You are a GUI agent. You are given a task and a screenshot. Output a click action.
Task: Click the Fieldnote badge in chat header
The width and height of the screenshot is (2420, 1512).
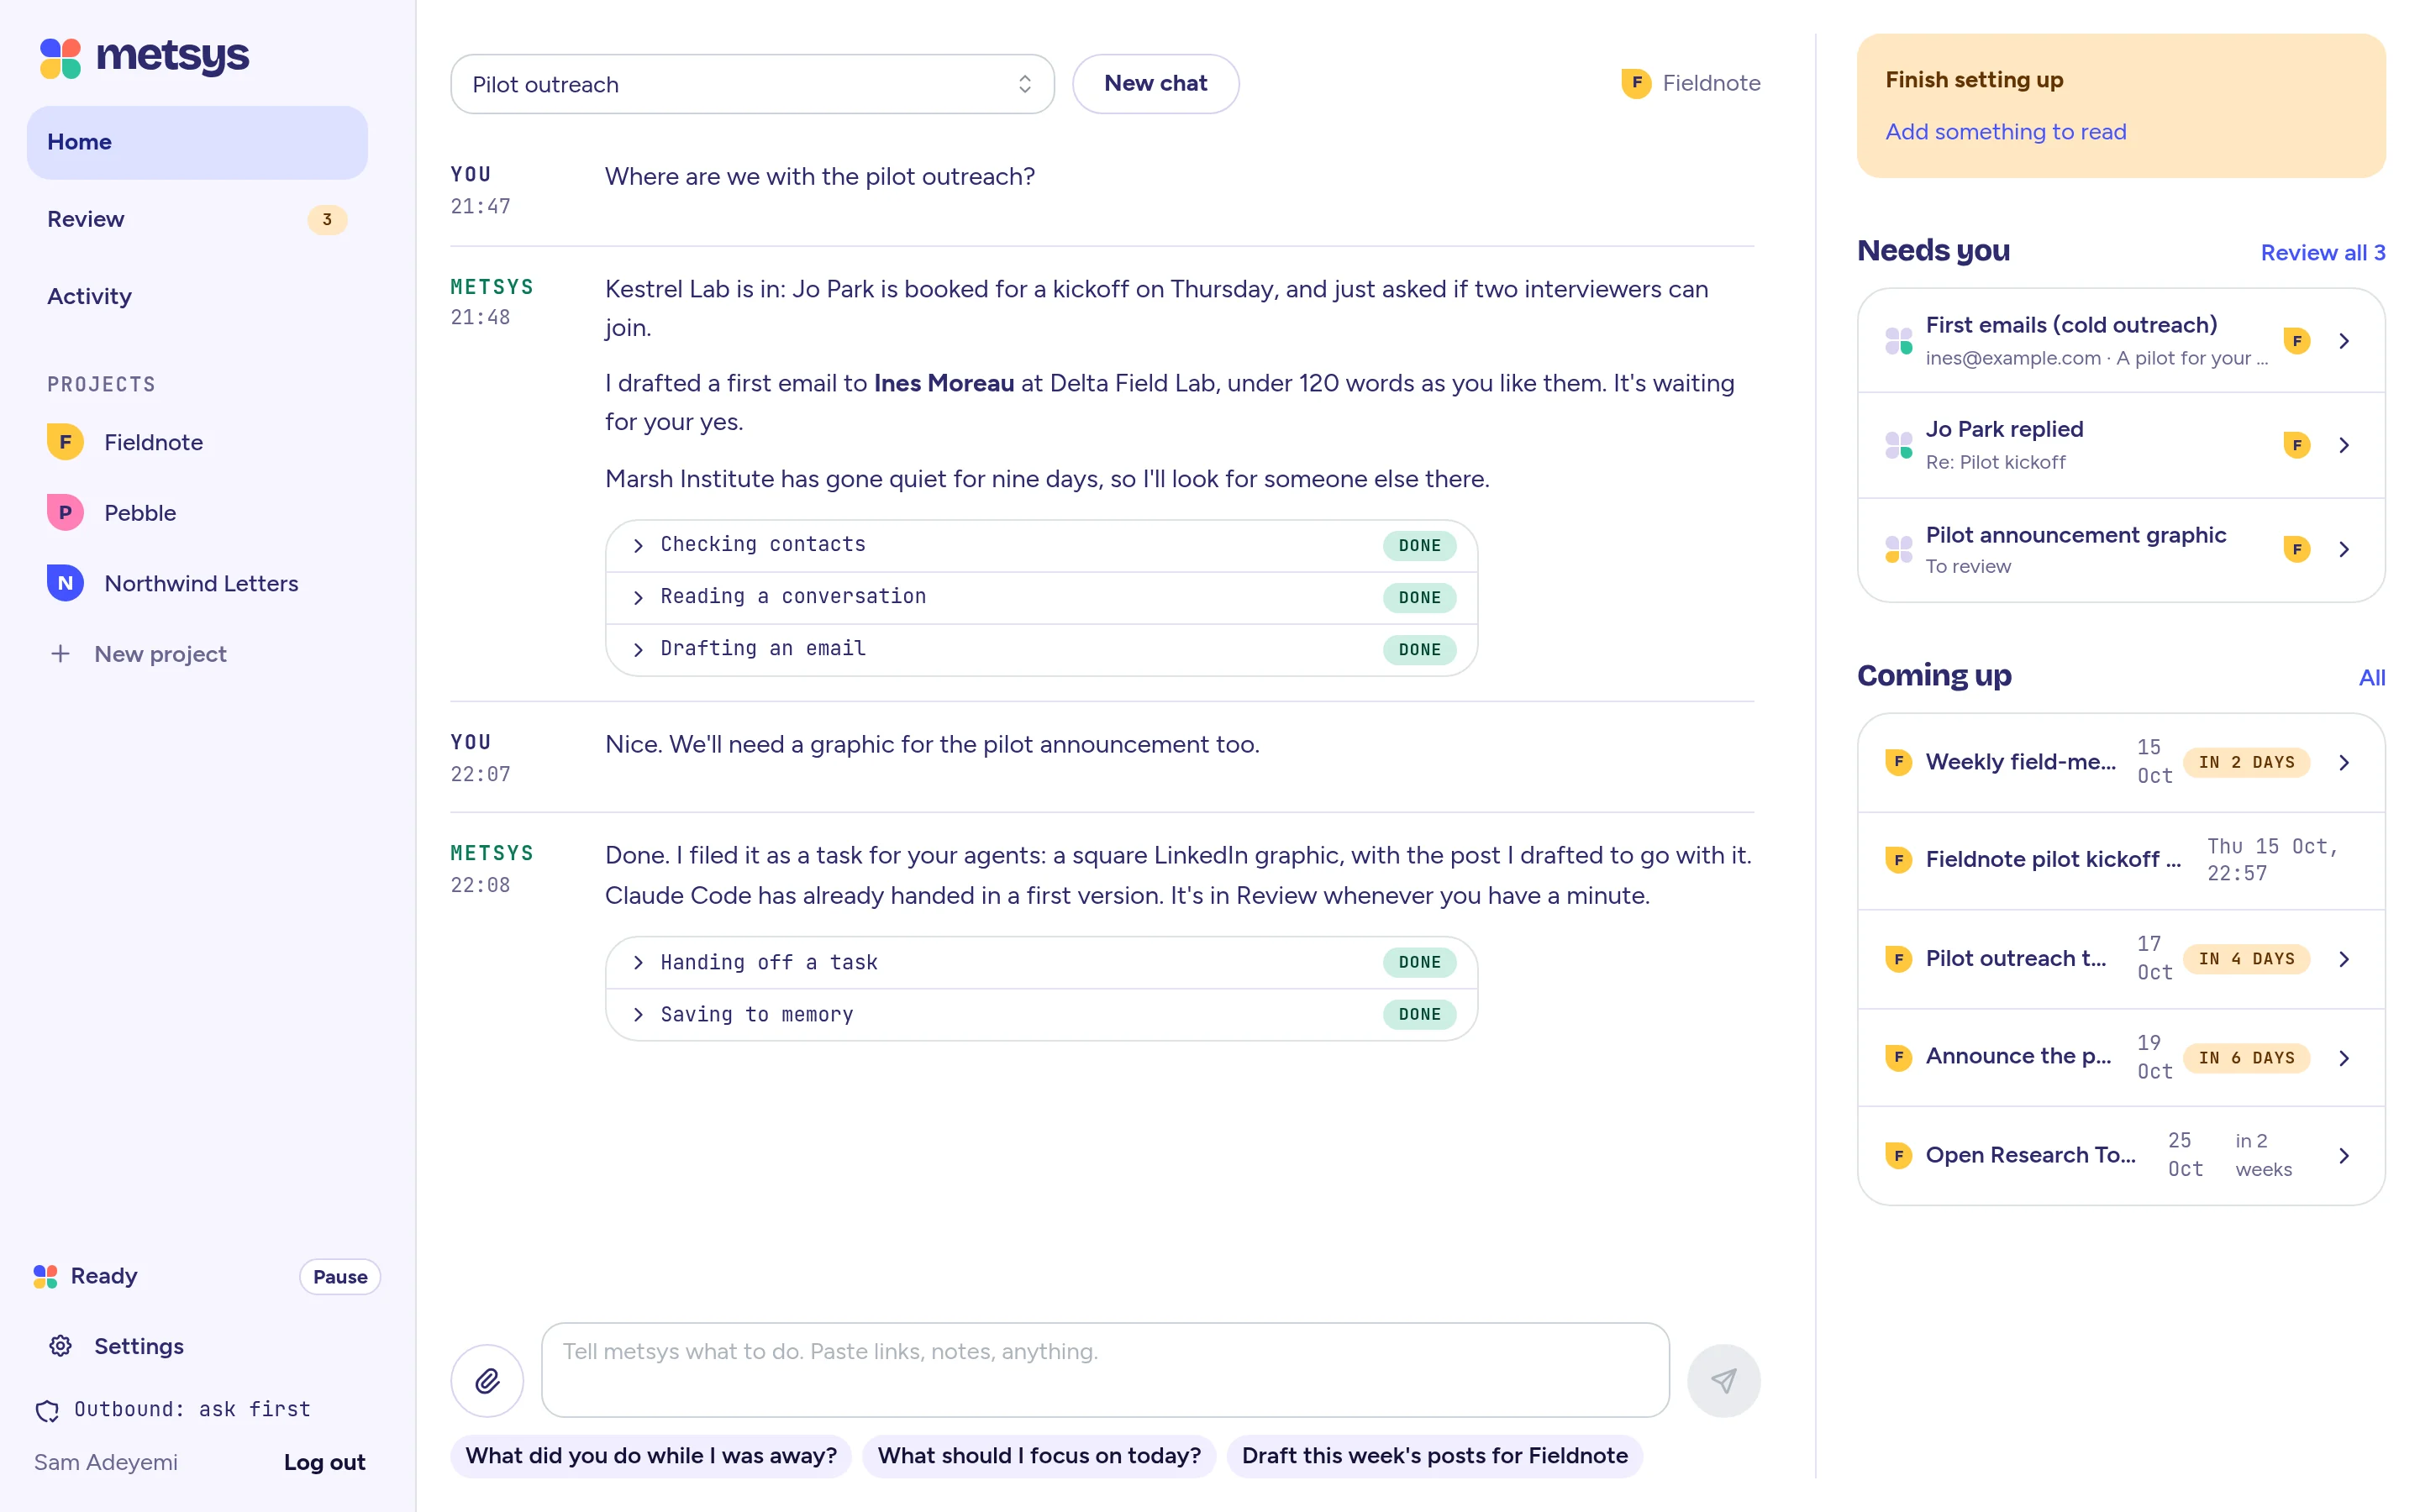coord(1636,83)
